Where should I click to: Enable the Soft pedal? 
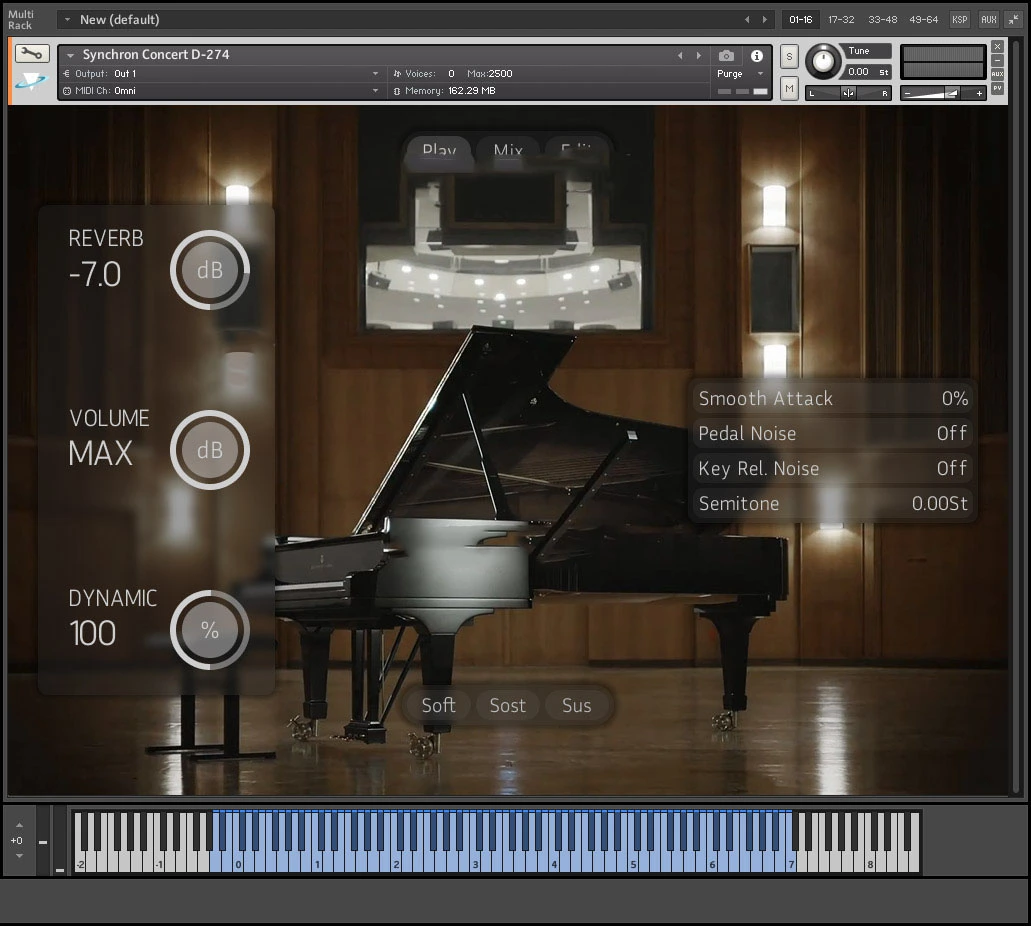pyautogui.click(x=438, y=706)
